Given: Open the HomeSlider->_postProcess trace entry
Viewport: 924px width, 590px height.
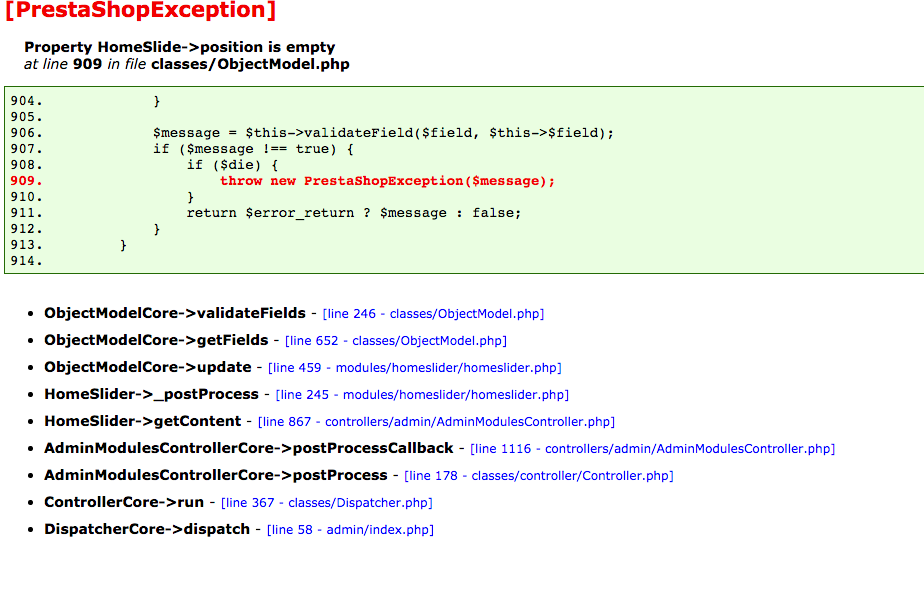Looking at the screenshot, I should click(x=151, y=394).
